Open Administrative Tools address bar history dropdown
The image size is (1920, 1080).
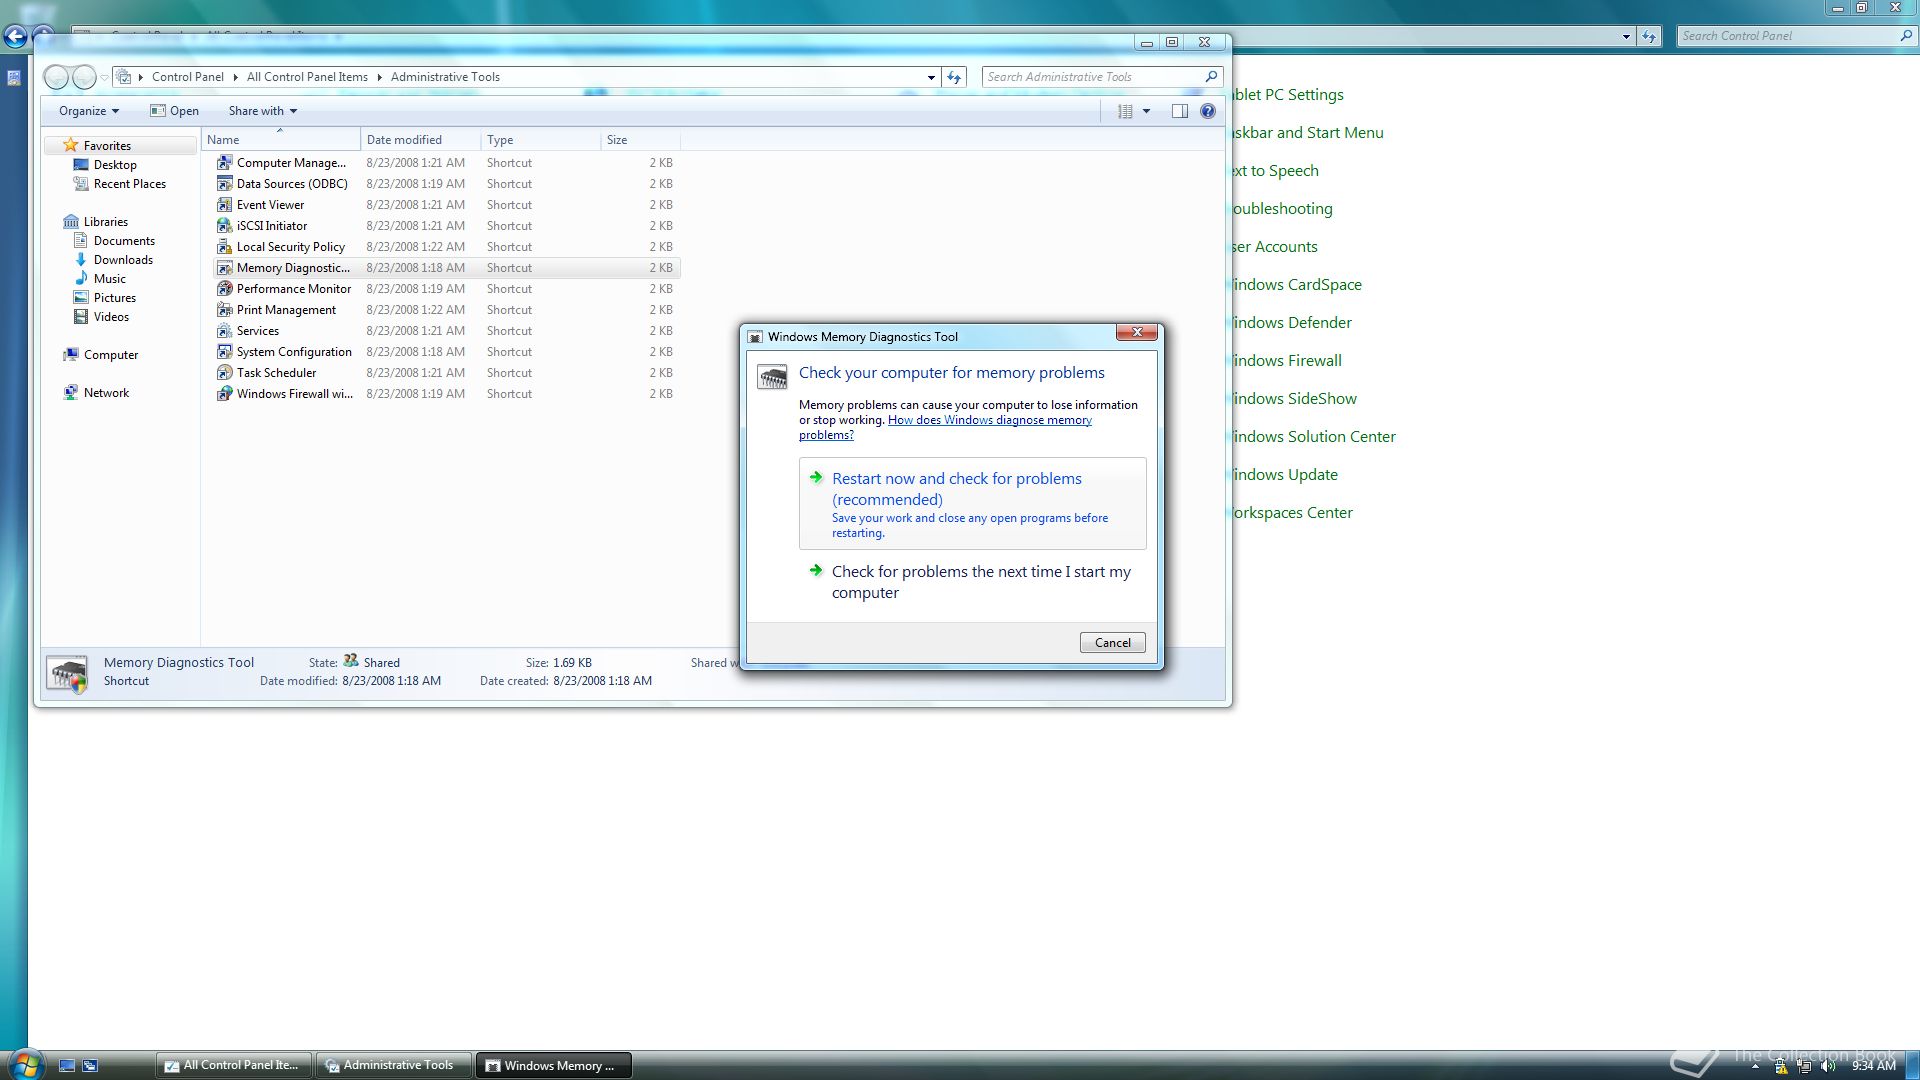pyautogui.click(x=931, y=77)
